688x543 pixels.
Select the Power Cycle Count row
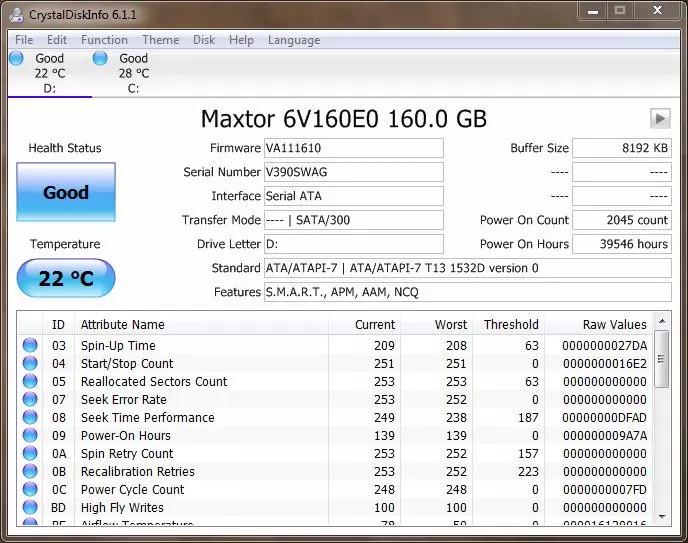335,489
